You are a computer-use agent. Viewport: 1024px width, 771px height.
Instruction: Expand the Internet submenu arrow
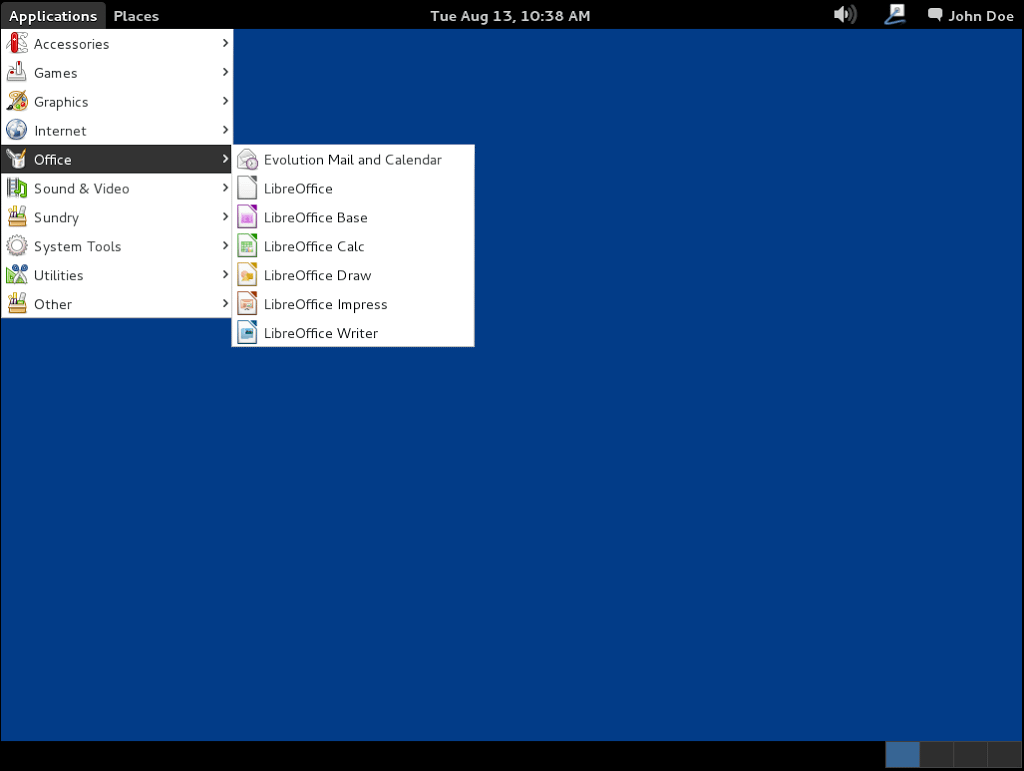click(x=225, y=130)
